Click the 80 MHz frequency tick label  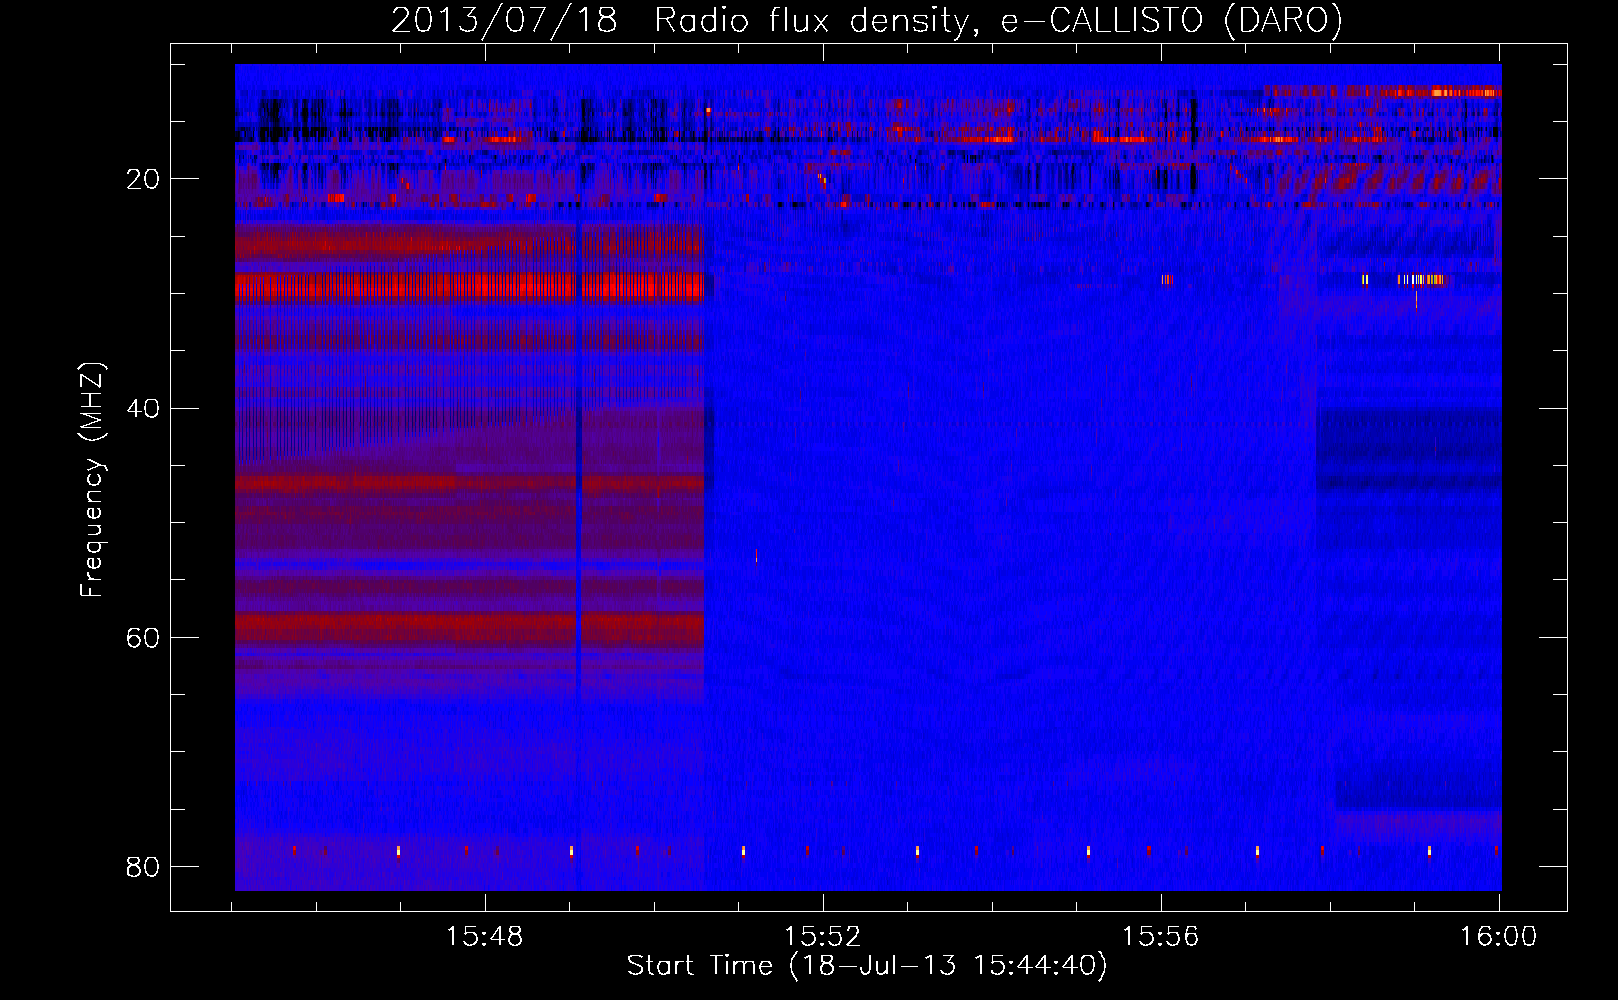click(143, 866)
